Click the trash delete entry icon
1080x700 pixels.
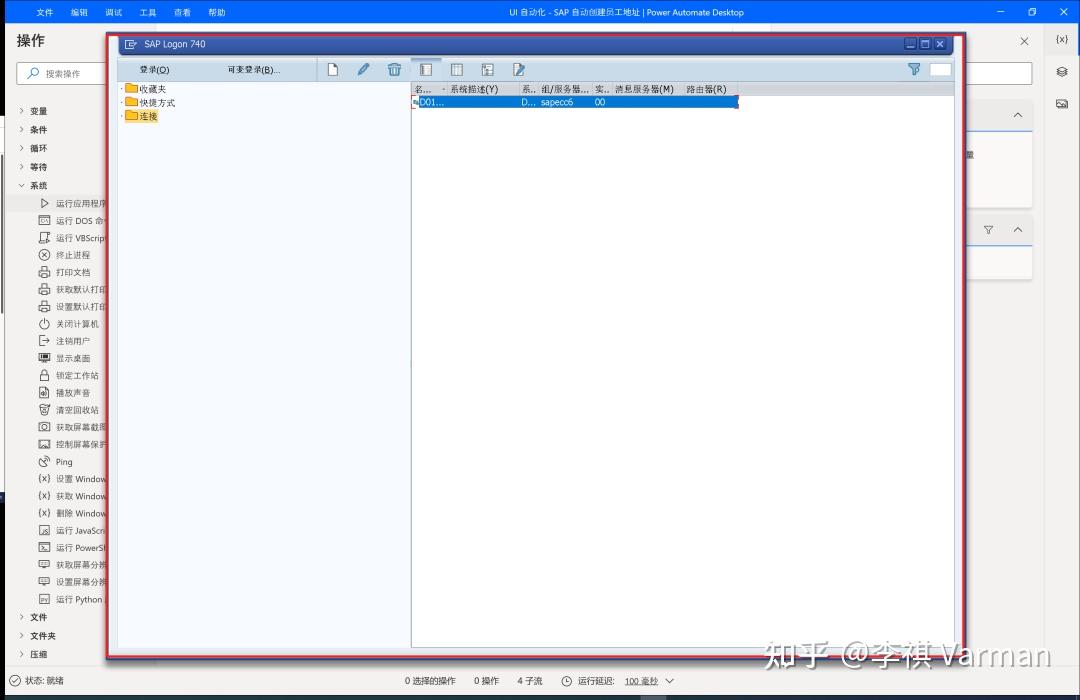(394, 69)
